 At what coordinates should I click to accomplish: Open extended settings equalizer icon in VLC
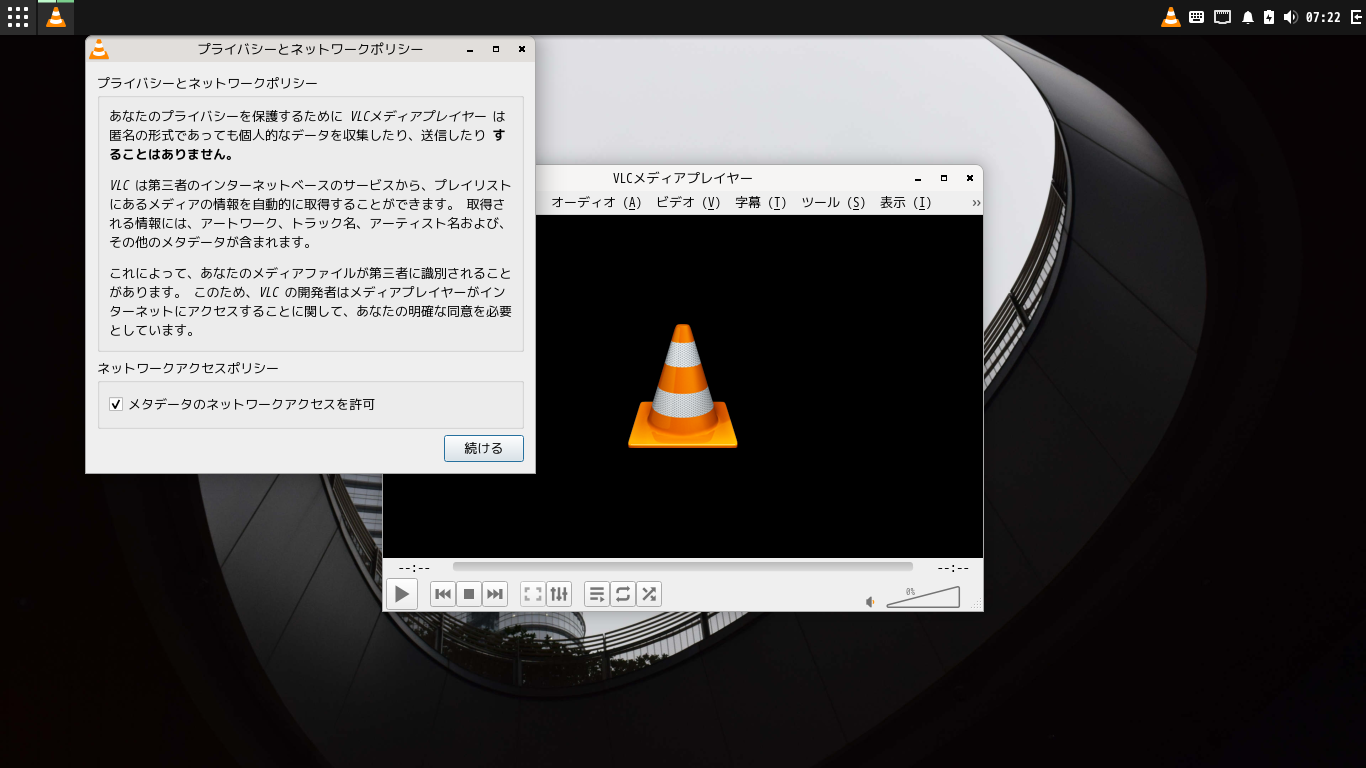point(559,594)
